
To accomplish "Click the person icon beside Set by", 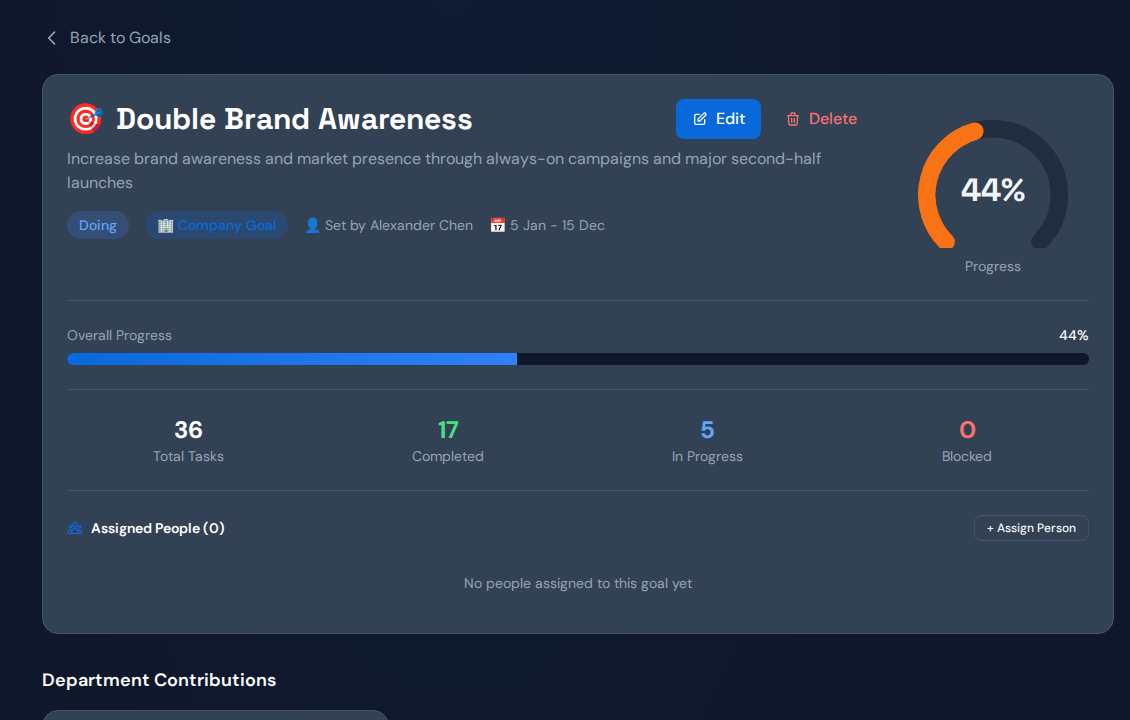I will 312,226.
